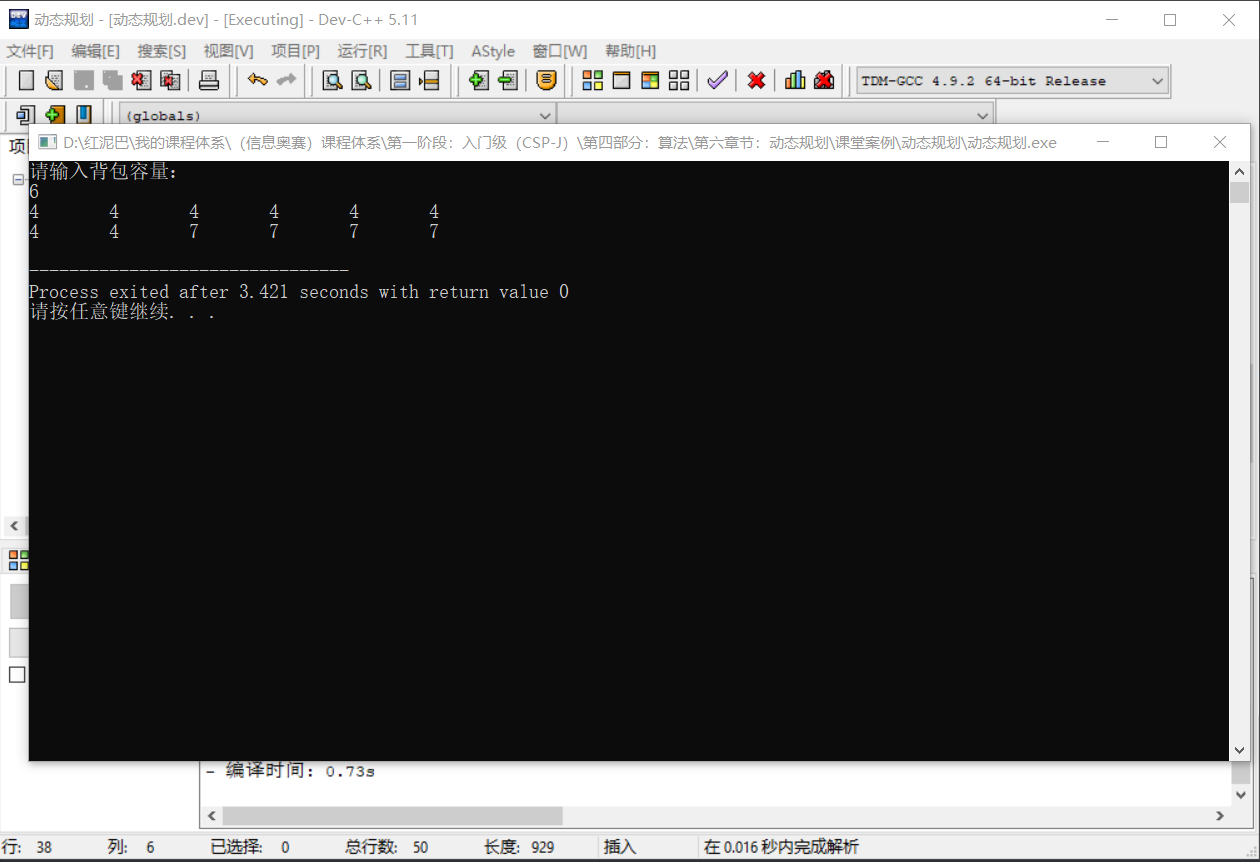Stop execution with the red X icon
Screen dimensions: 1260x862
(x=757, y=81)
